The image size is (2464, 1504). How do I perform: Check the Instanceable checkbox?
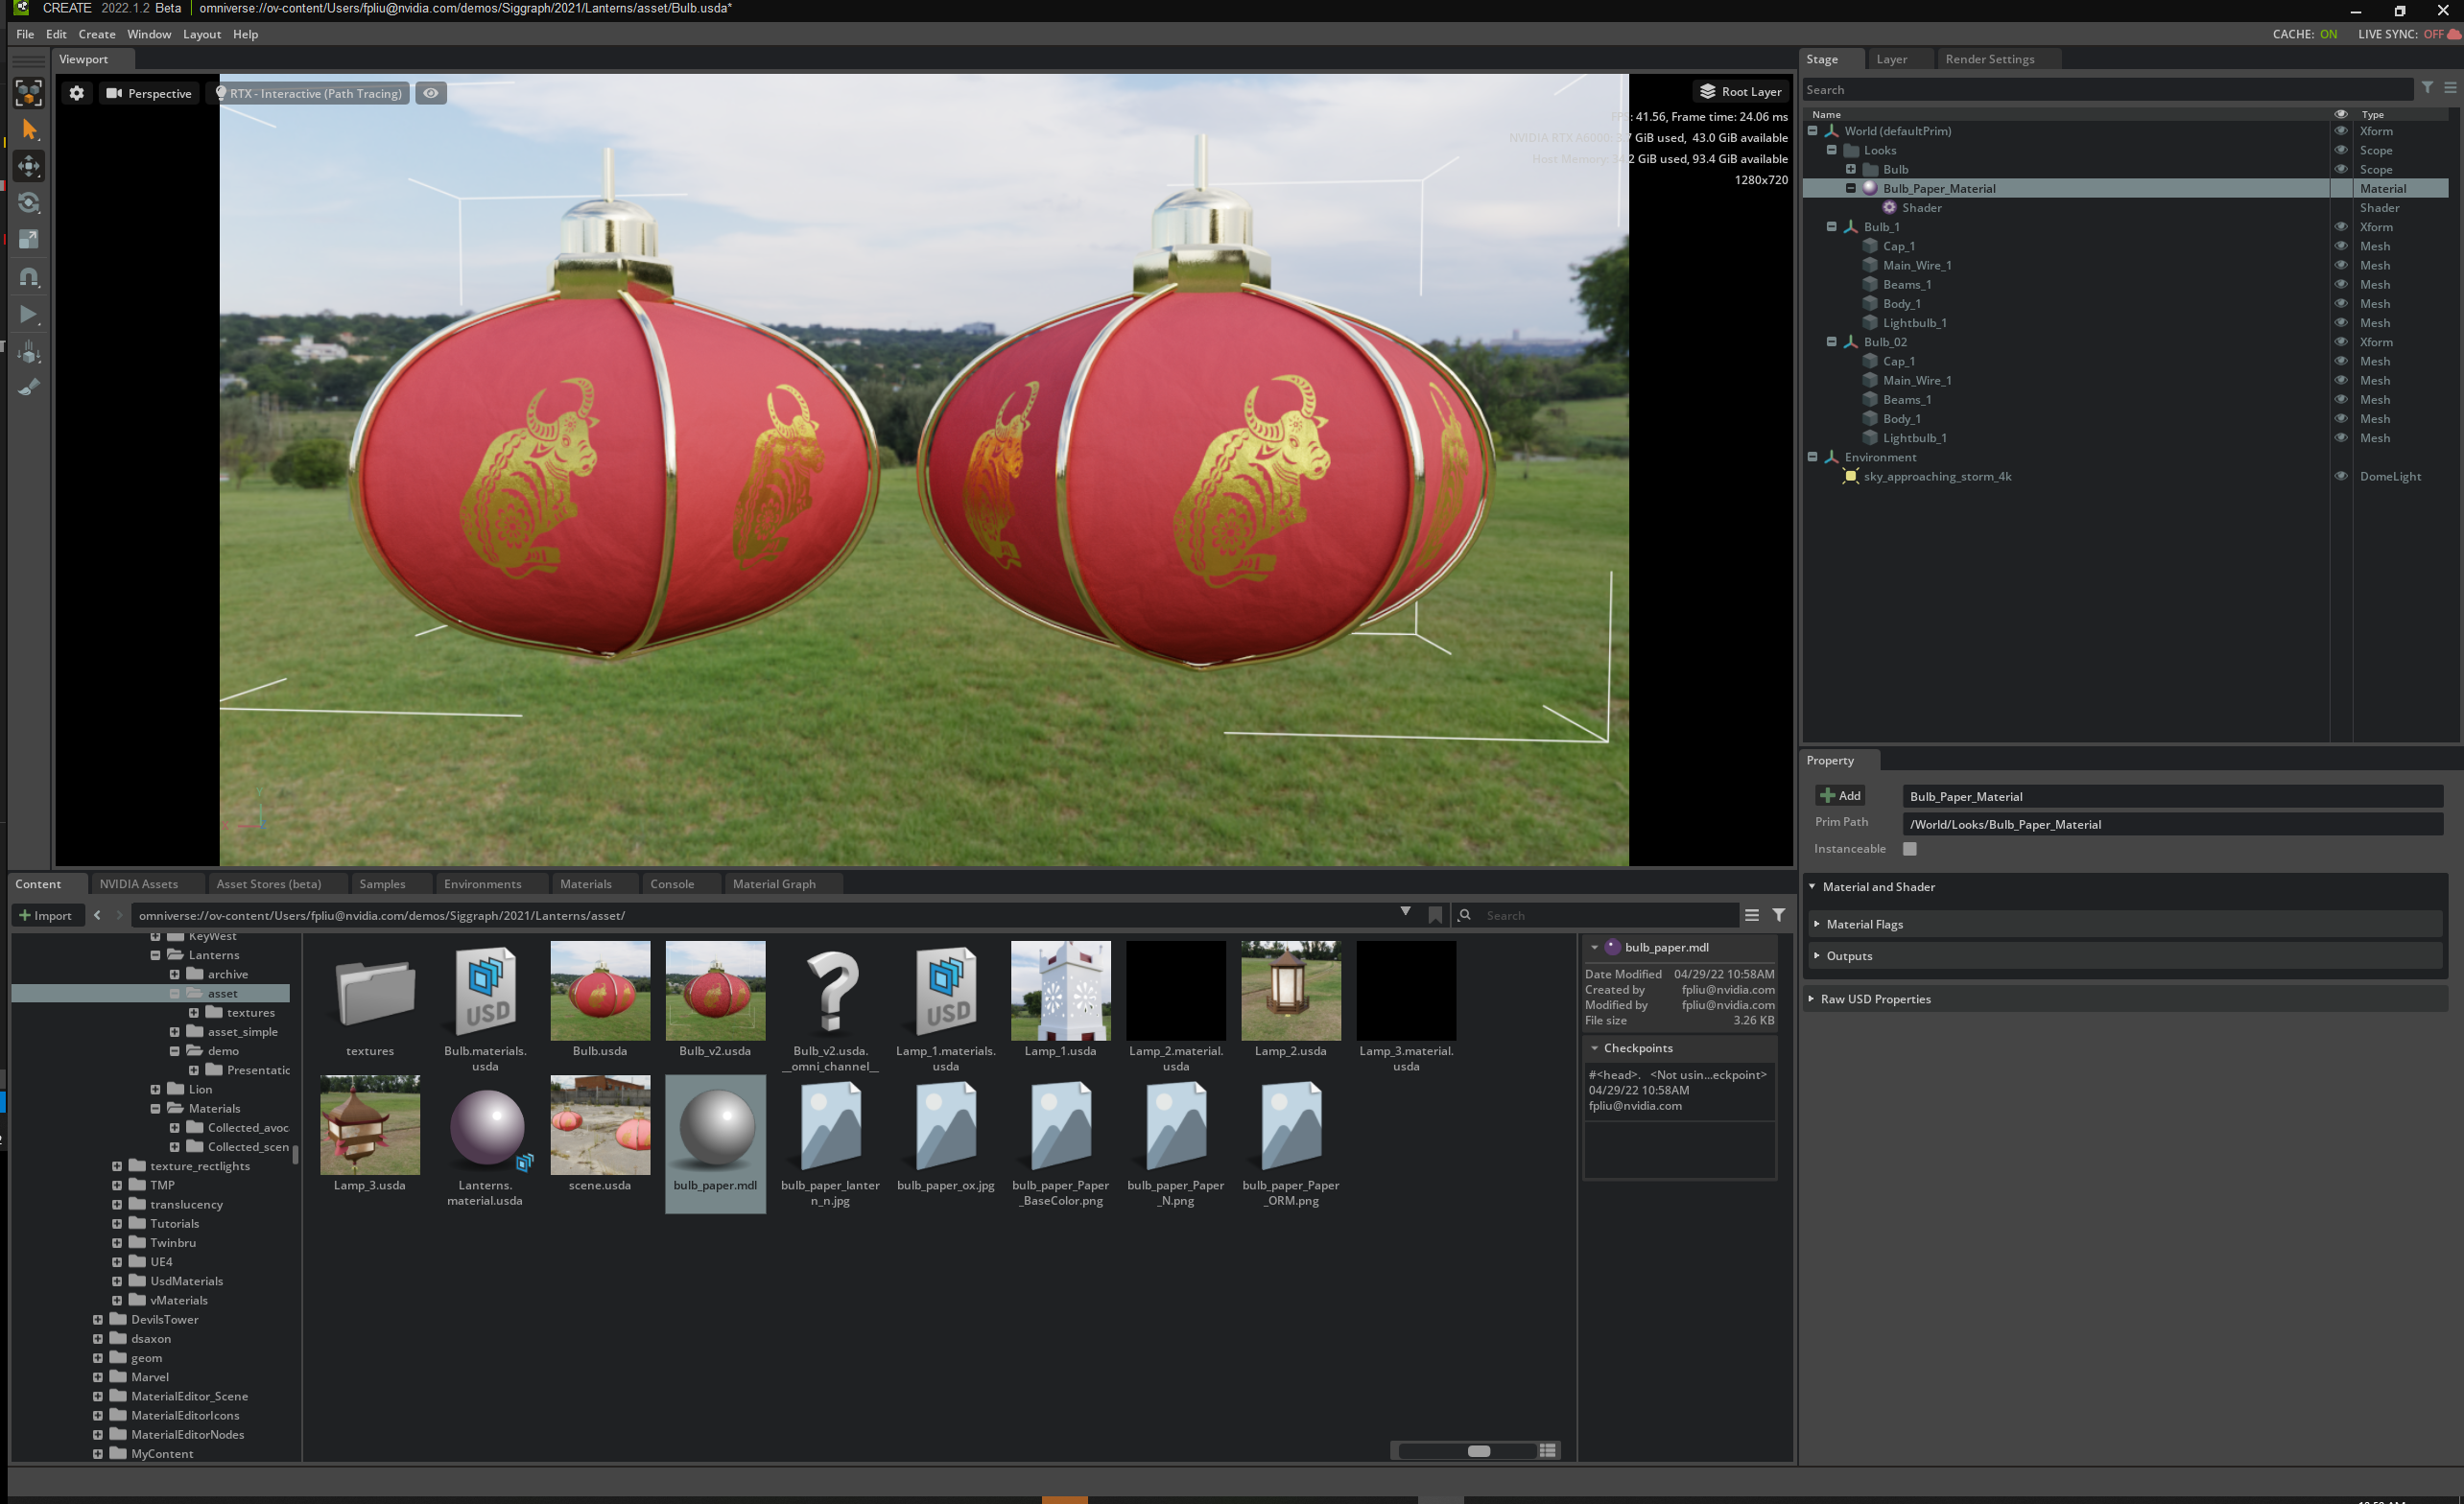(1910, 849)
